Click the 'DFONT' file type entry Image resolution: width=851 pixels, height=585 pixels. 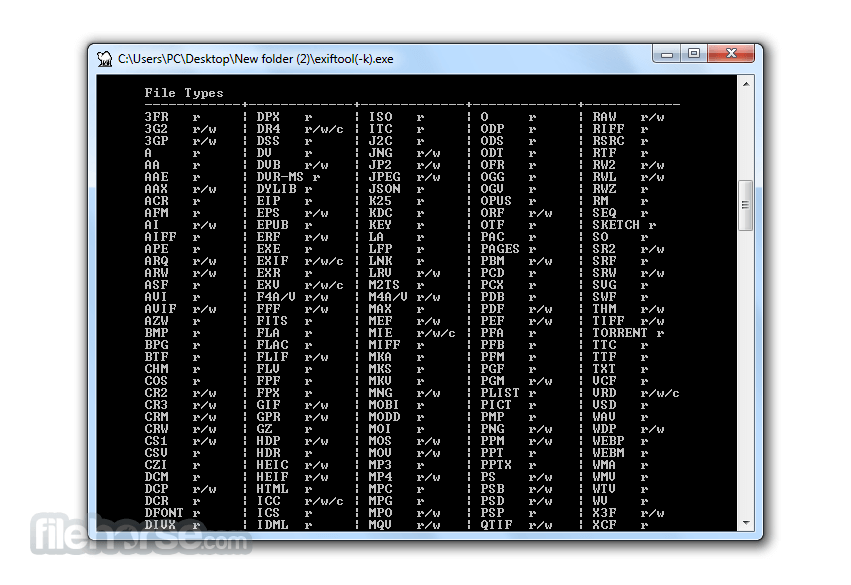(164, 512)
